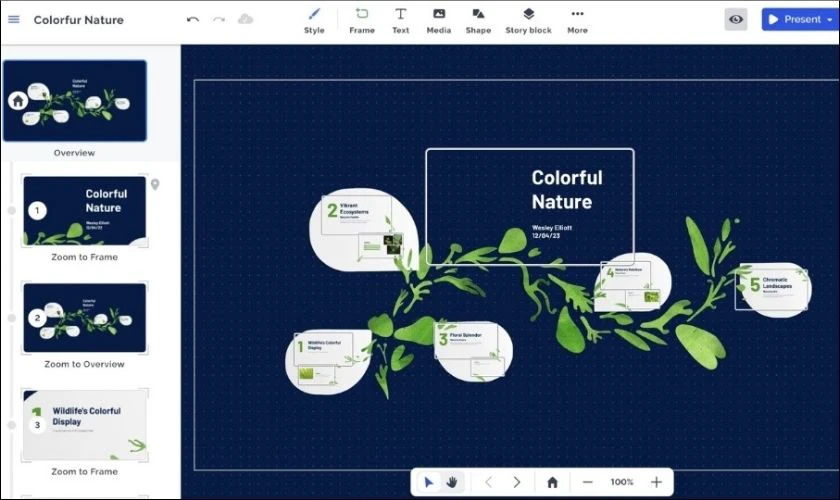This screenshot has height=500, width=840.
Task: Expand the Present dropdown arrow
Action: click(830, 20)
